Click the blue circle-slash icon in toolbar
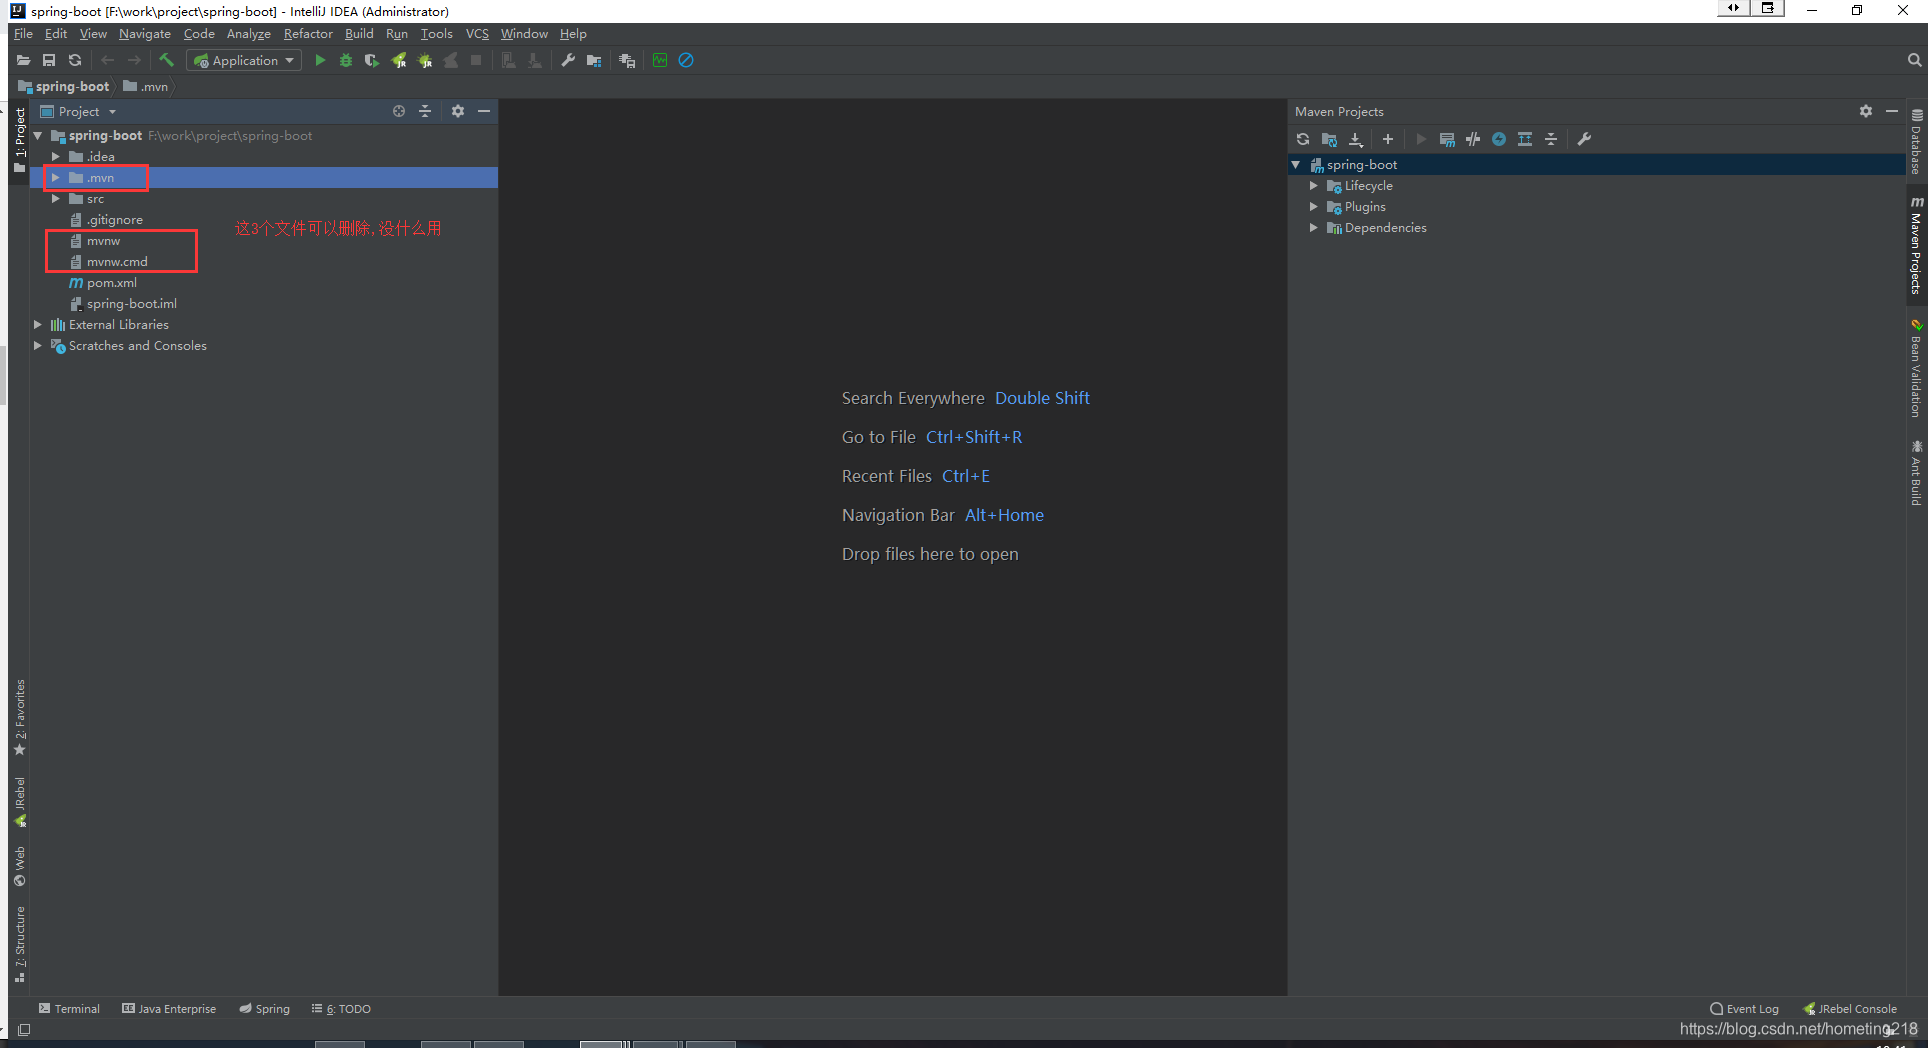This screenshot has height=1048, width=1928. (686, 61)
